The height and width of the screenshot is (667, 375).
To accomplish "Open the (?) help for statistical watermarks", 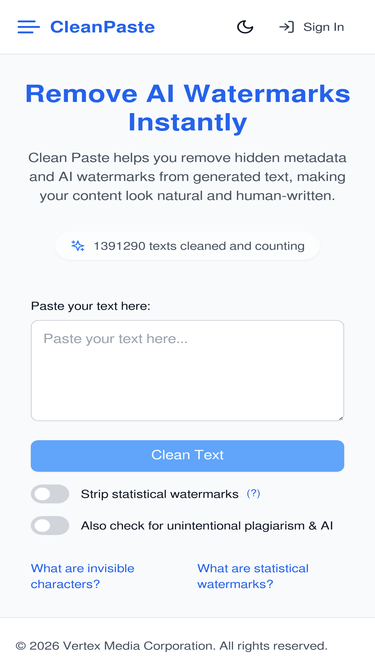I will (x=253, y=493).
